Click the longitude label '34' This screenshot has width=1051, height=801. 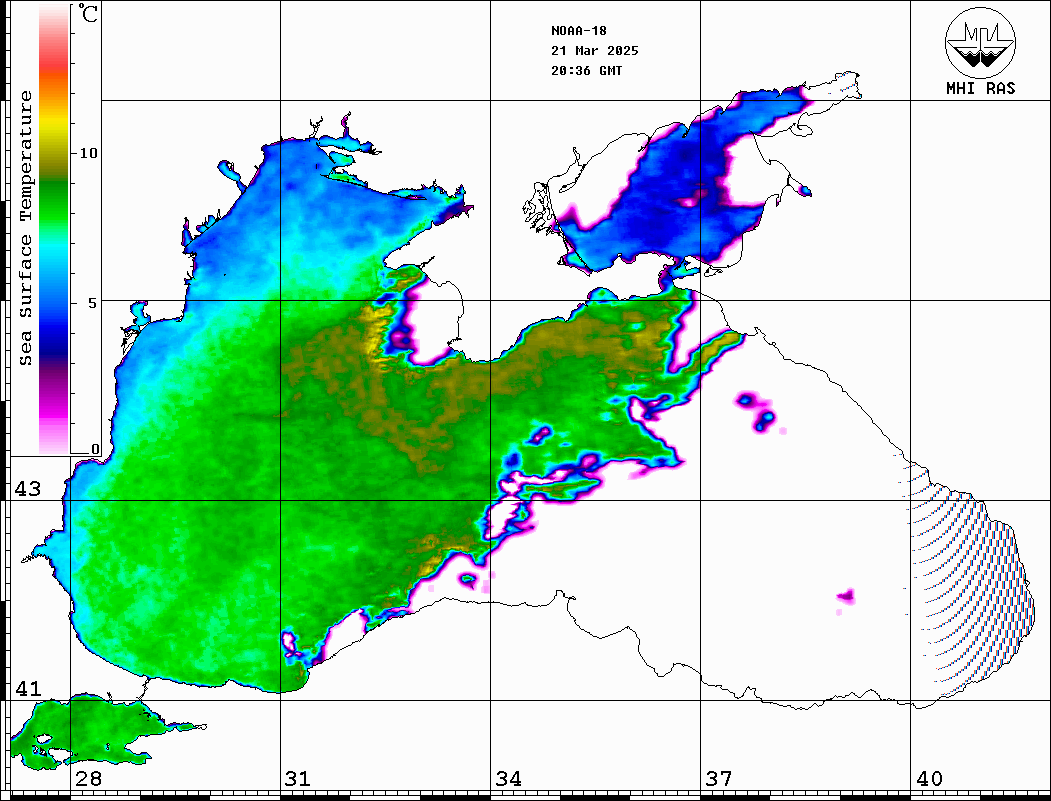[508, 779]
